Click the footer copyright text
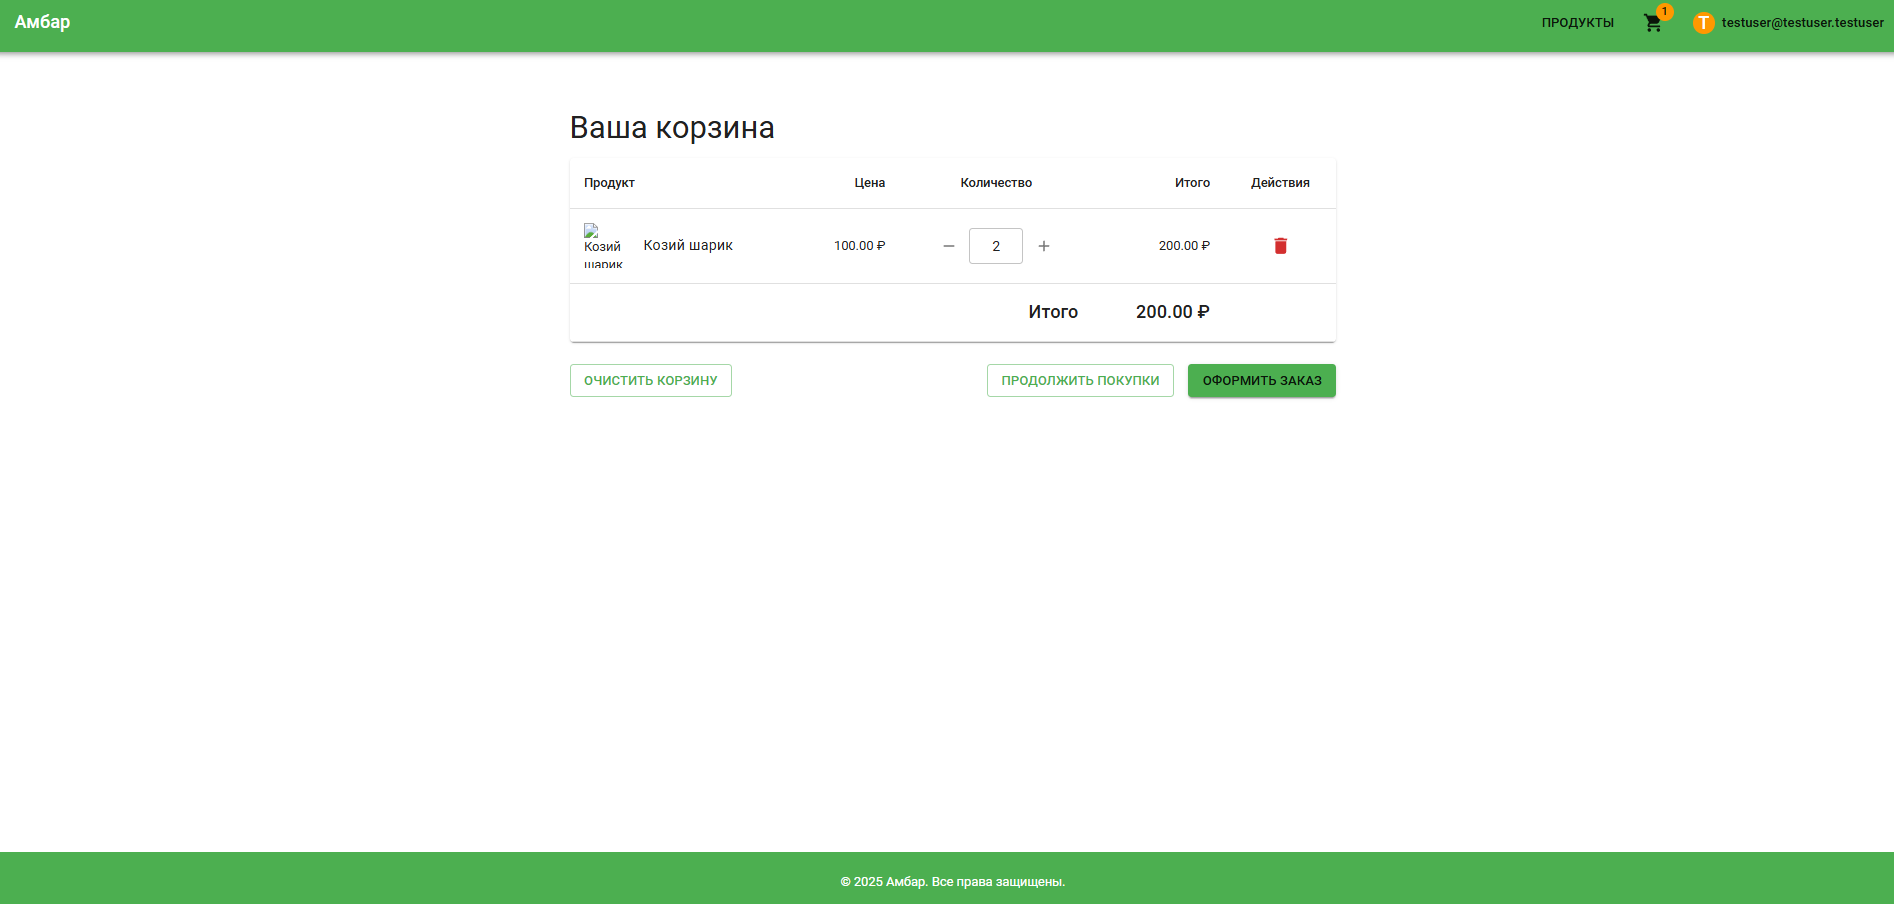Image resolution: width=1894 pixels, height=904 pixels. click(x=953, y=882)
